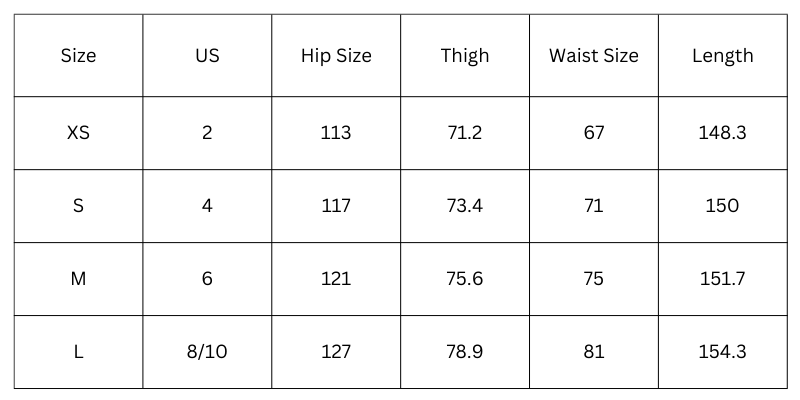Select waist size value 75
The height and width of the screenshot is (400, 800).
(x=594, y=279)
